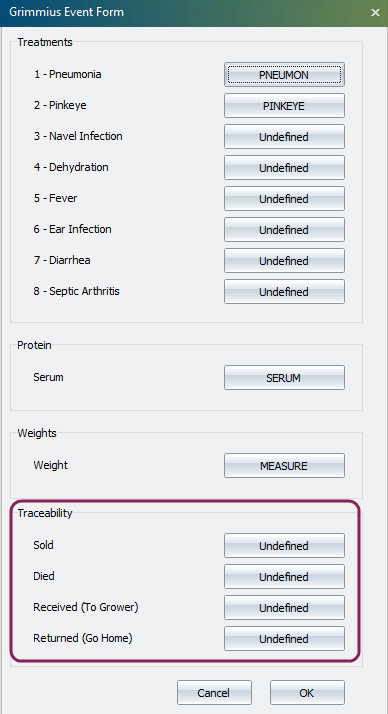This screenshot has width=388, height=714.
Task: Click Undefined next to Septic Arthritis
Action: [284, 291]
